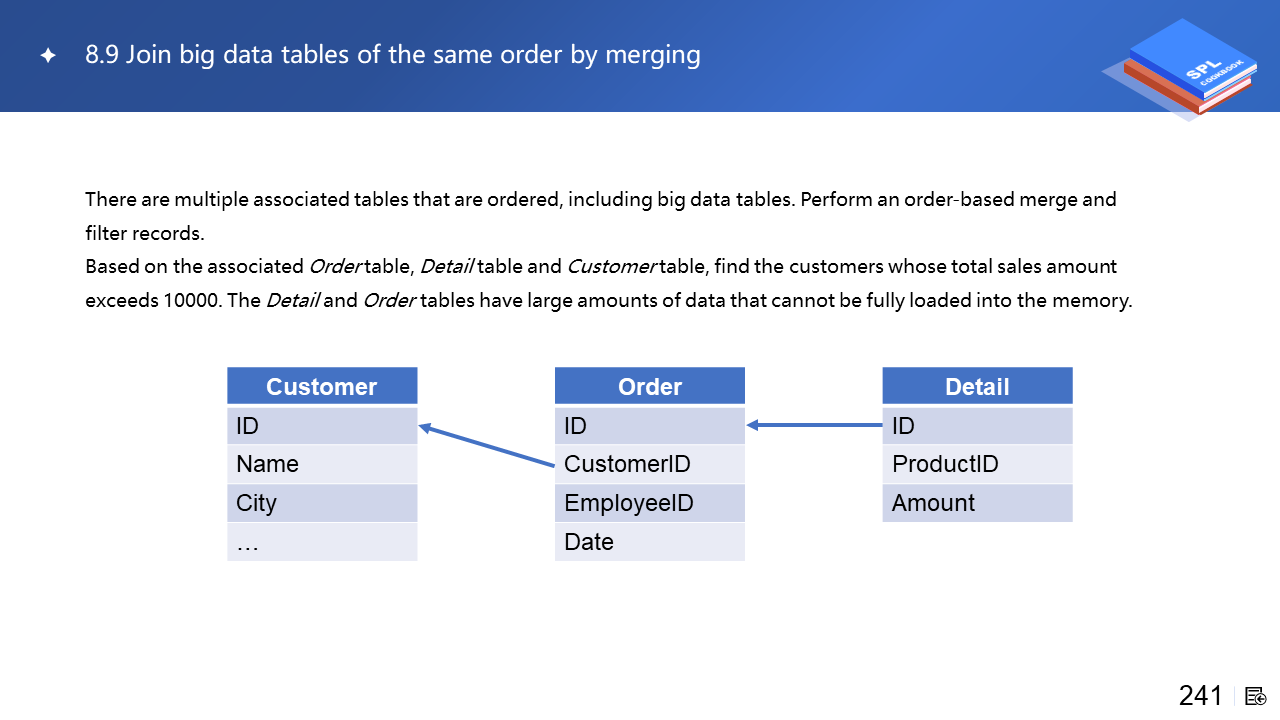Click the return-to-contents icon beside page number
1280x720 pixels.
[x=1255, y=696]
